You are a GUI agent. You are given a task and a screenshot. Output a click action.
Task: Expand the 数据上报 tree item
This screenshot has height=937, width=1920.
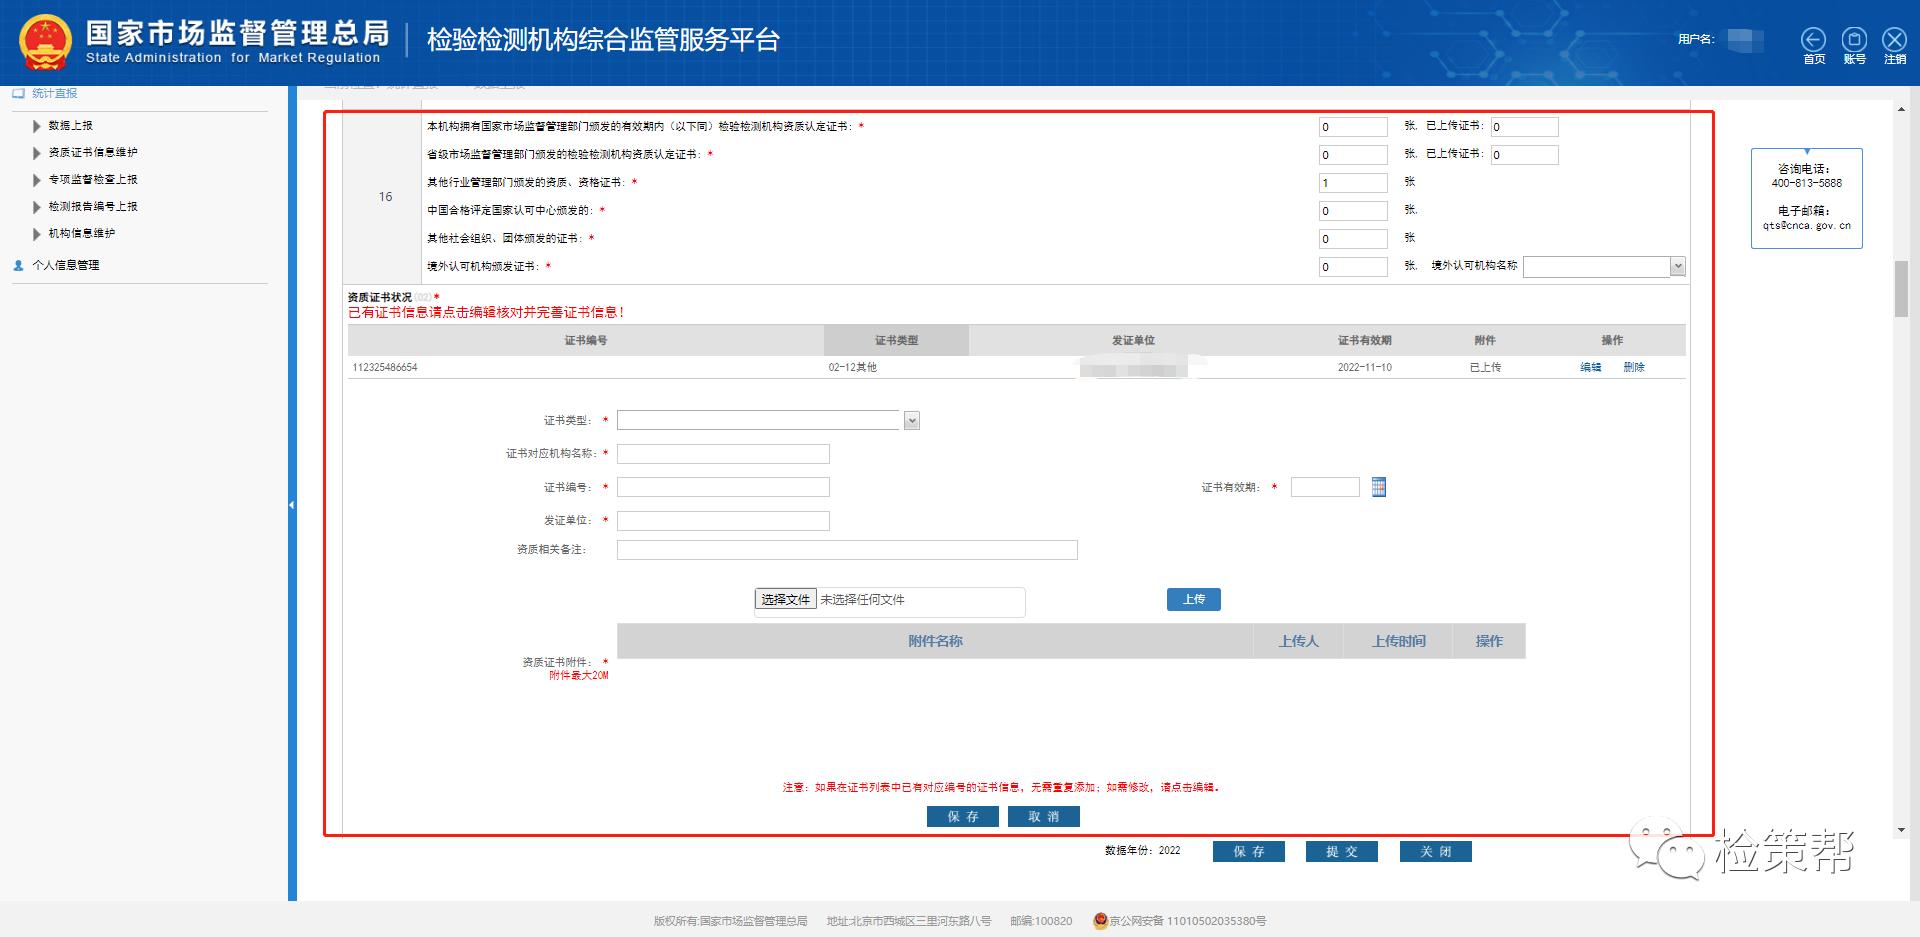coord(37,125)
